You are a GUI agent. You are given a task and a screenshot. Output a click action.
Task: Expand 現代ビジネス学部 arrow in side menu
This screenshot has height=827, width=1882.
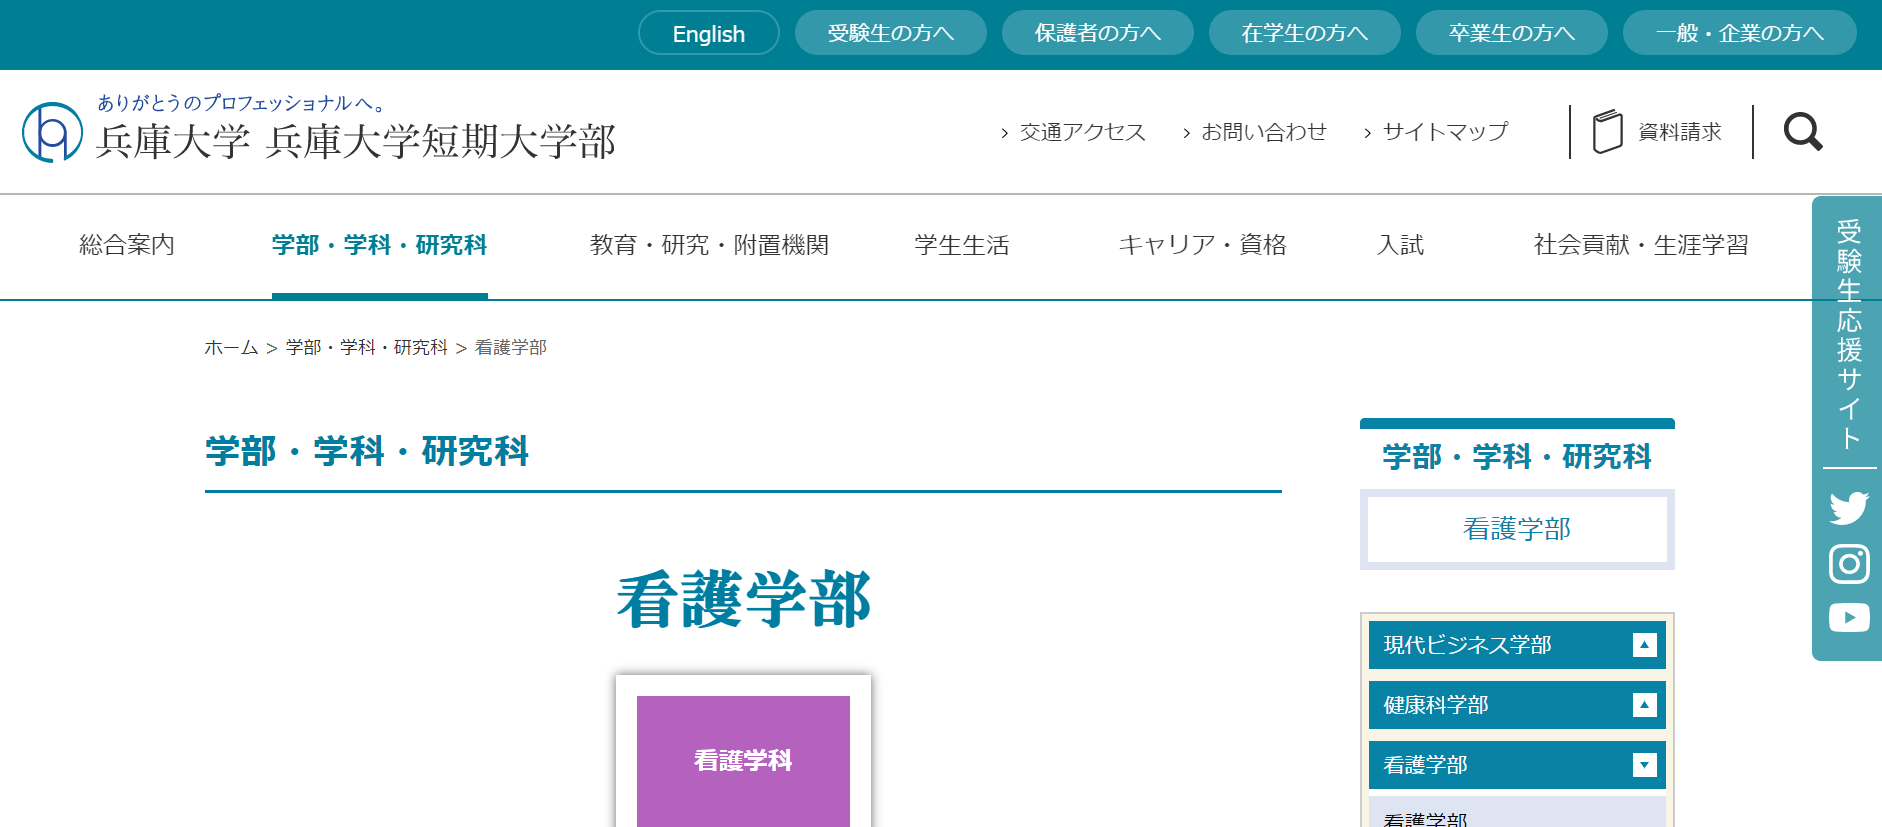point(1644,645)
